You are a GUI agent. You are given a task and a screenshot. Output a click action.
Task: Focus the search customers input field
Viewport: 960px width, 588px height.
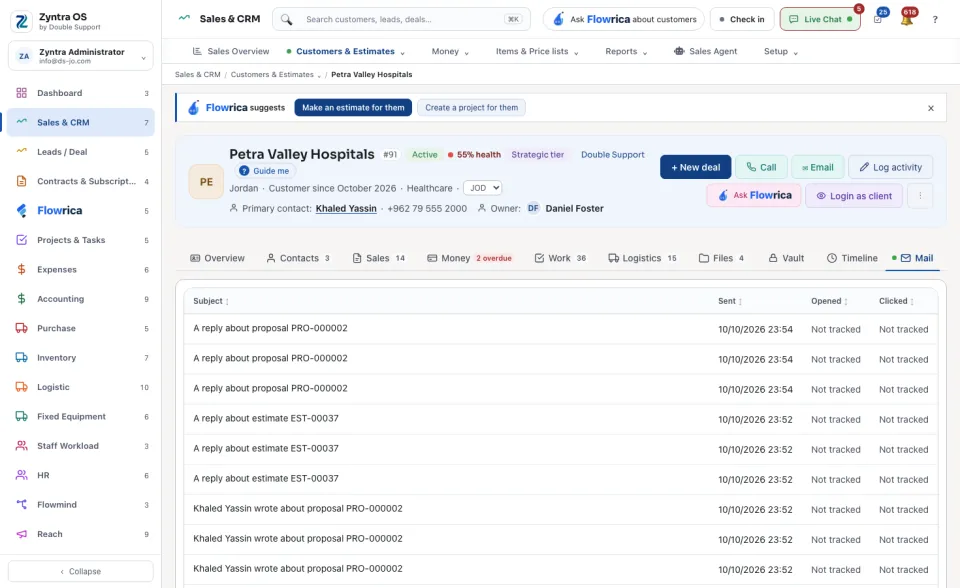(401, 20)
